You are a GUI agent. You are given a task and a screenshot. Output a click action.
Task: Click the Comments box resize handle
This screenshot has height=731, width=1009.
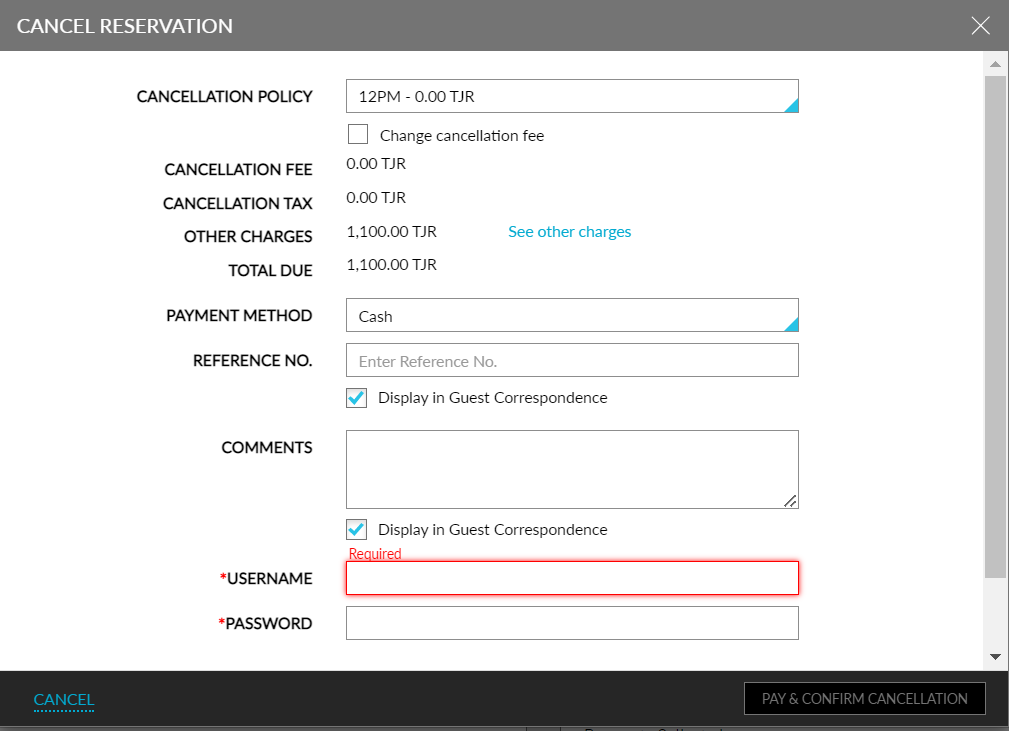[x=790, y=501]
